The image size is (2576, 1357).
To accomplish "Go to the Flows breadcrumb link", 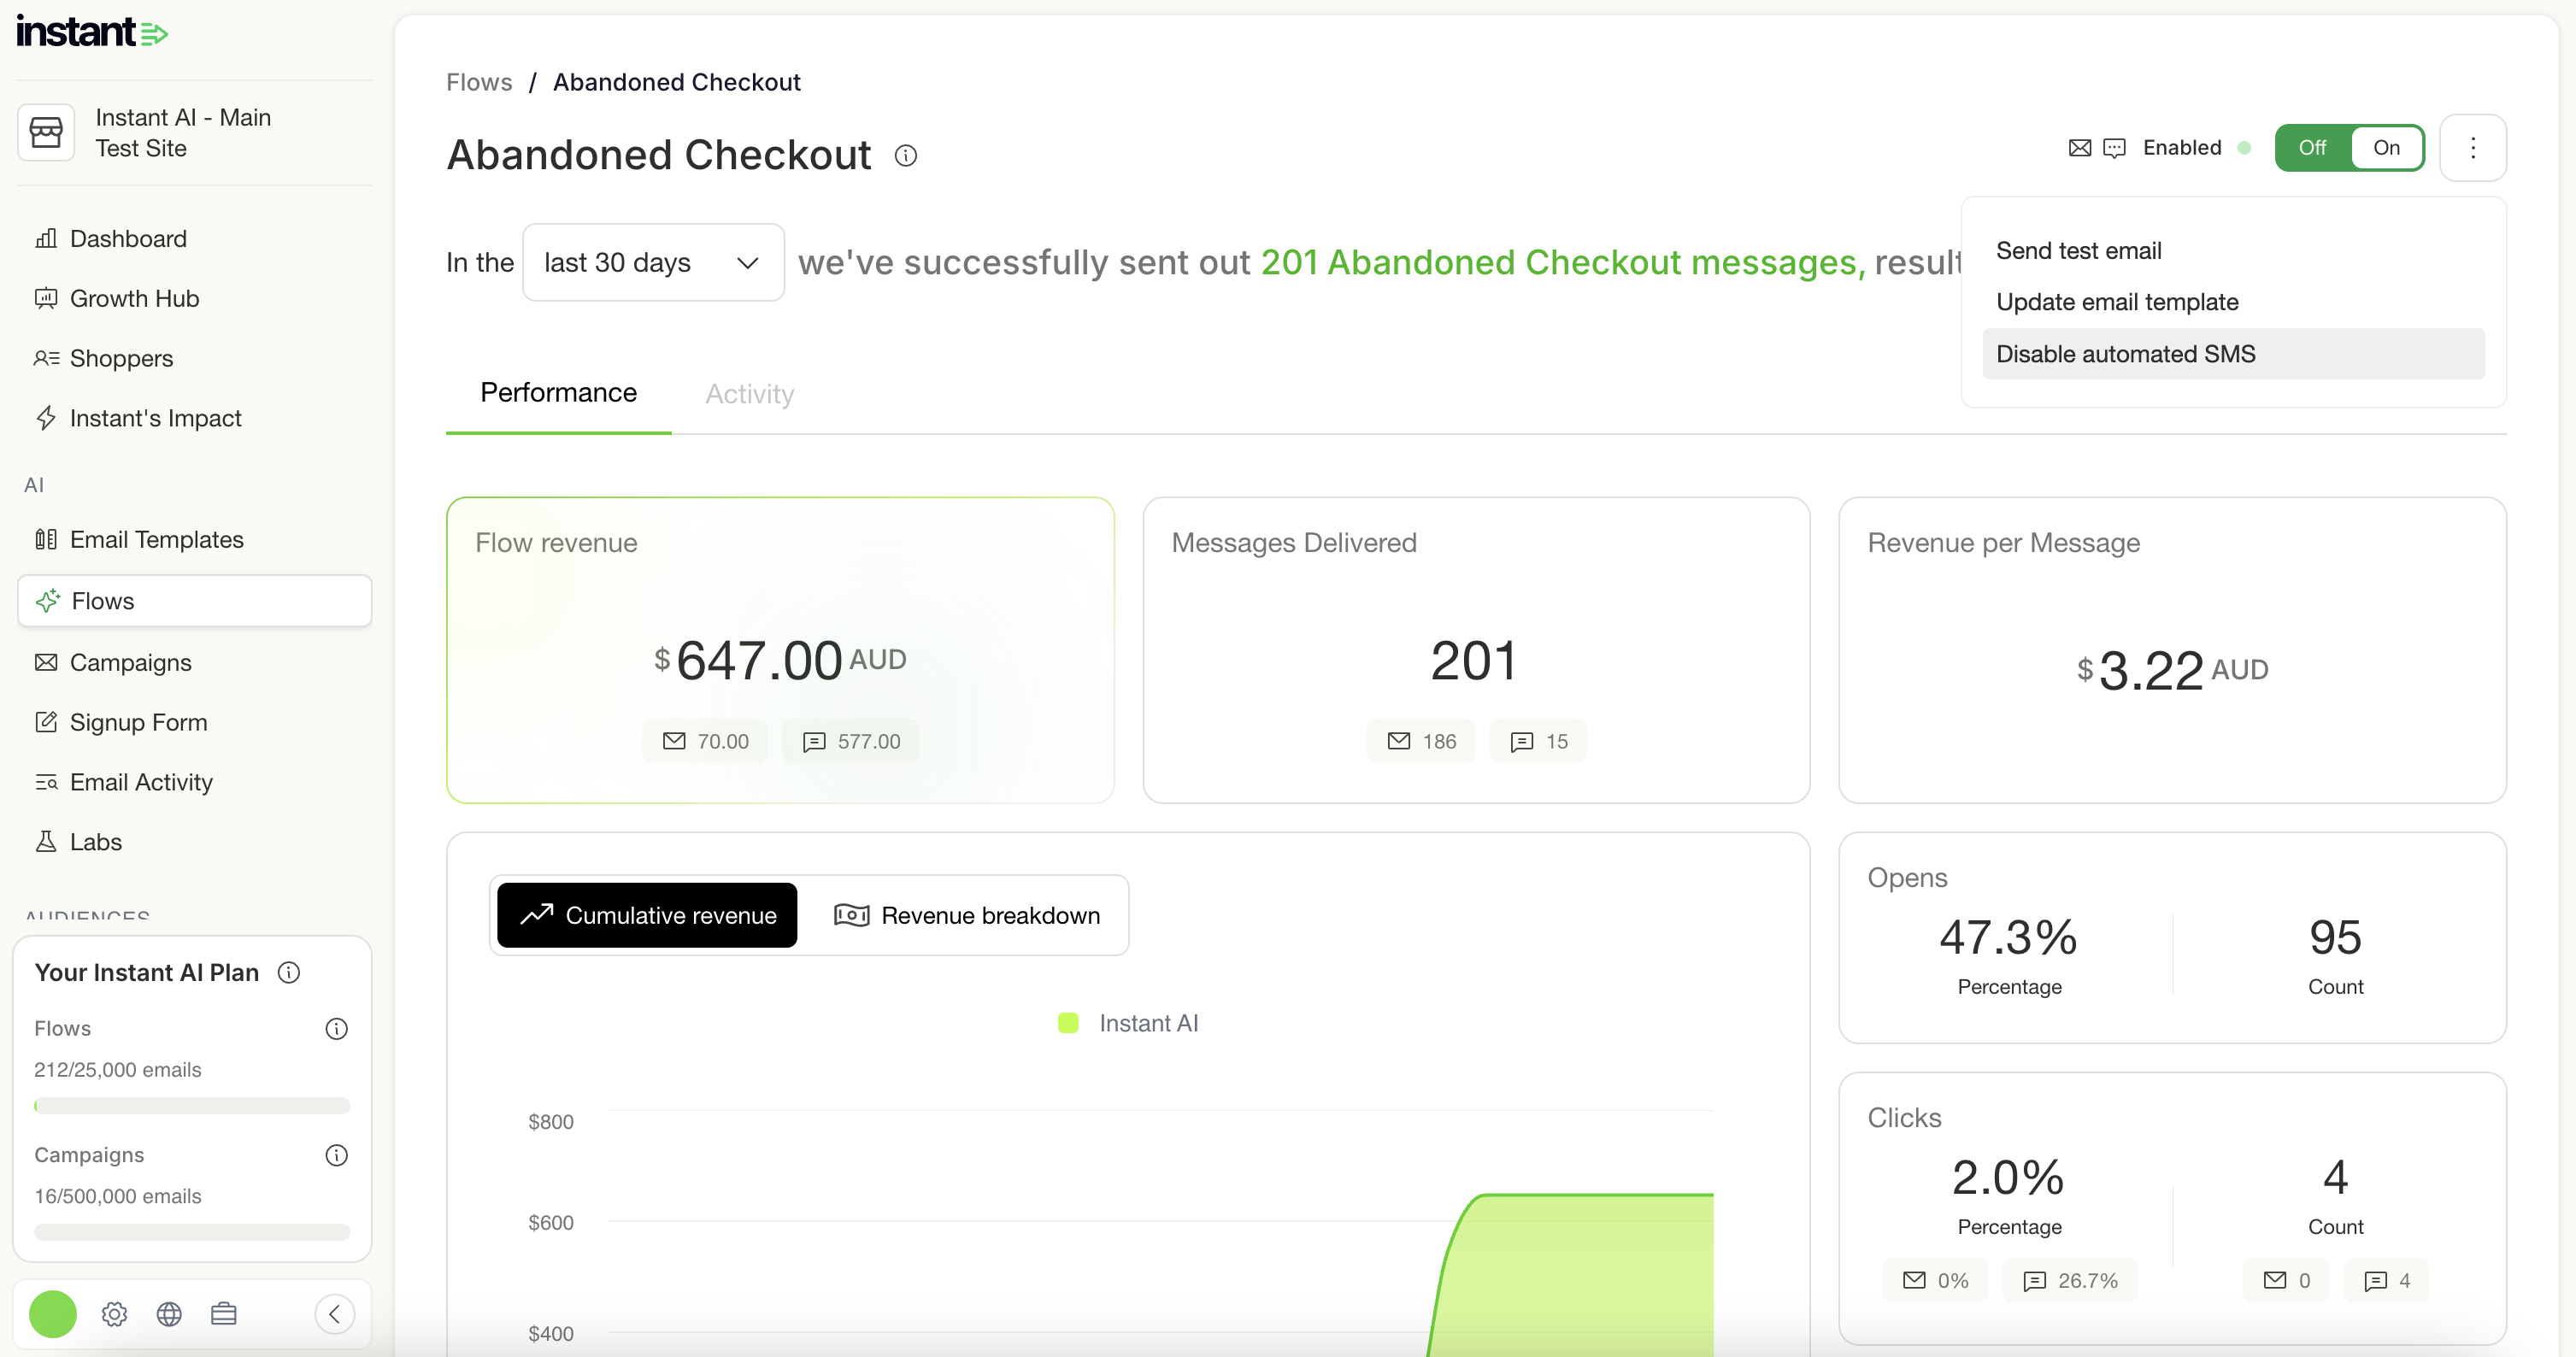I will click(x=479, y=82).
